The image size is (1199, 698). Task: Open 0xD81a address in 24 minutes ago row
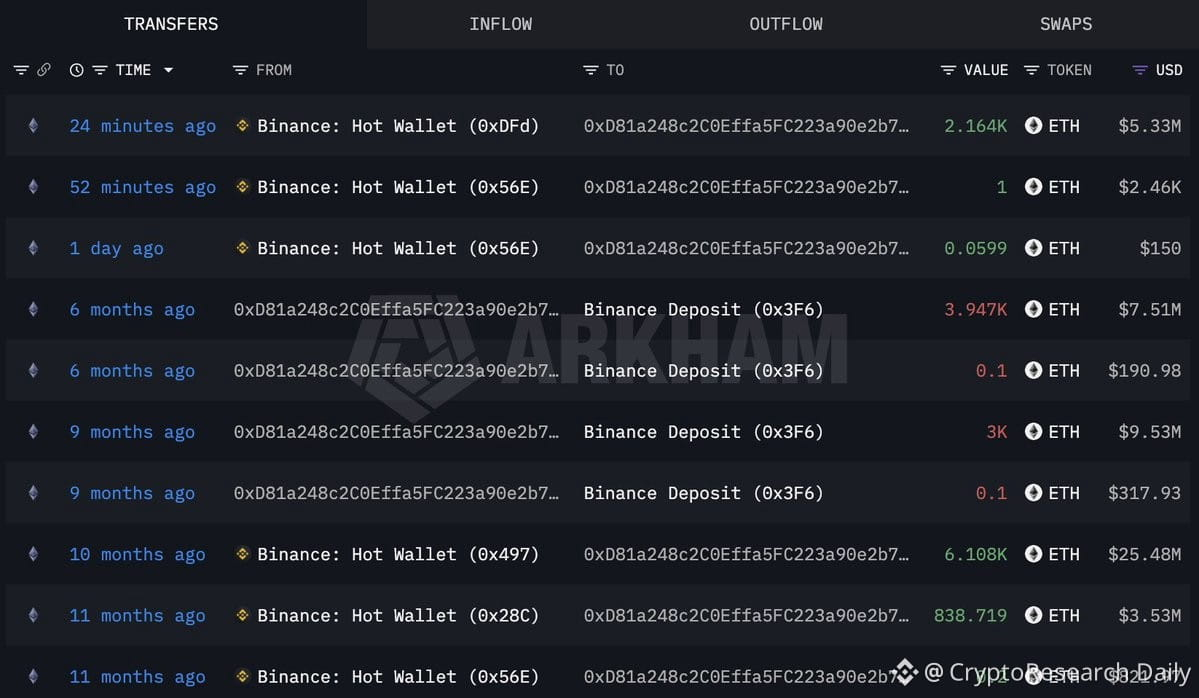pos(746,126)
